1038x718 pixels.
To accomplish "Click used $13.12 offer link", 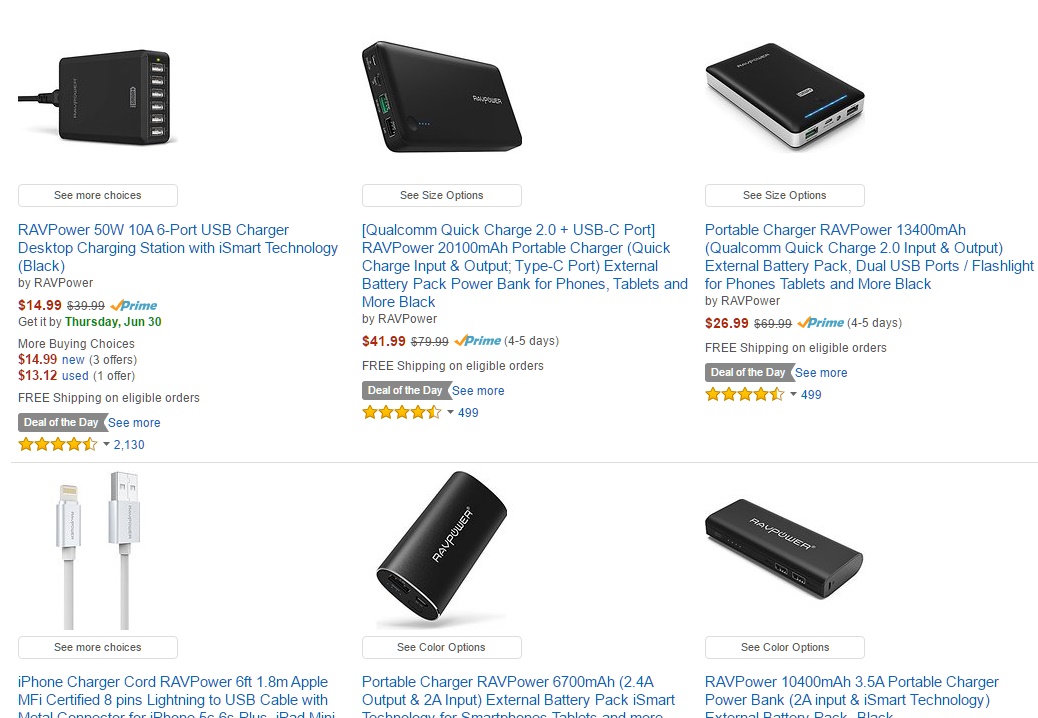I will click(75, 376).
